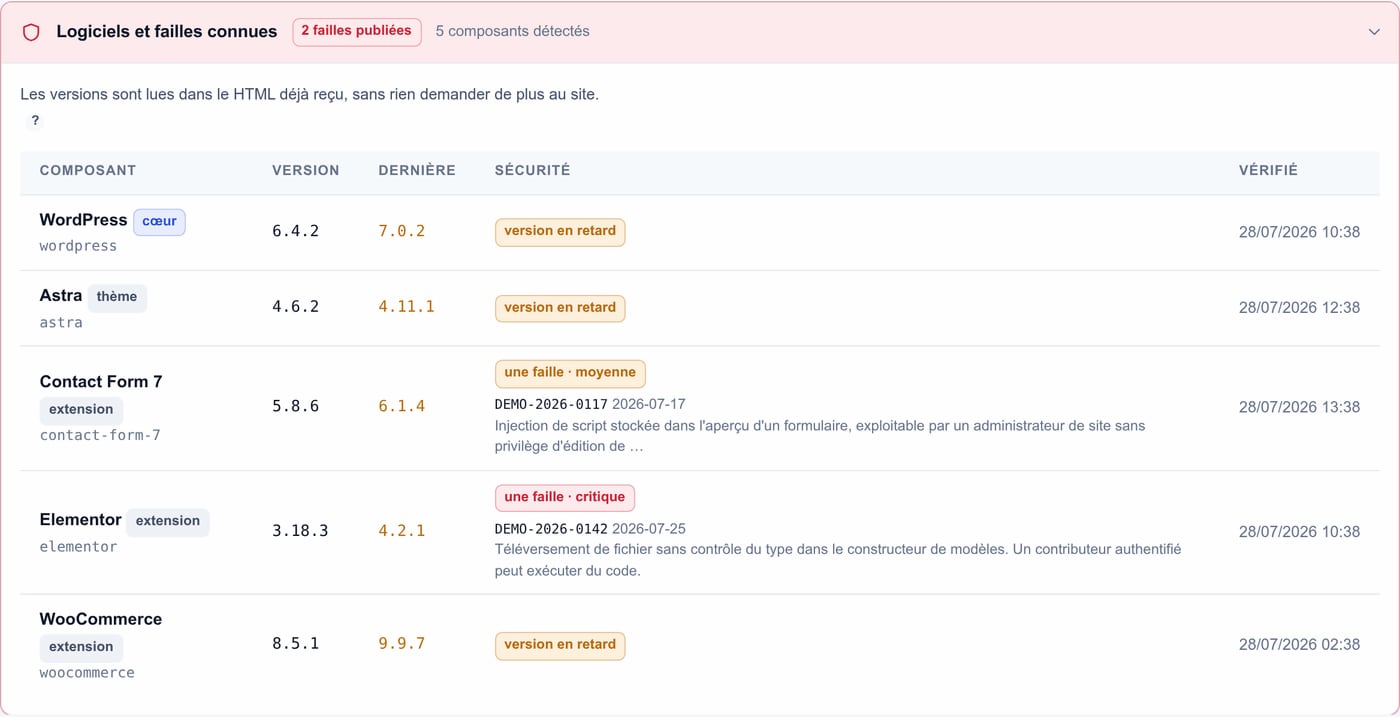The width and height of the screenshot is (1400, 717).
Task: Select the Astra component name
Action: tap(61, 296)
